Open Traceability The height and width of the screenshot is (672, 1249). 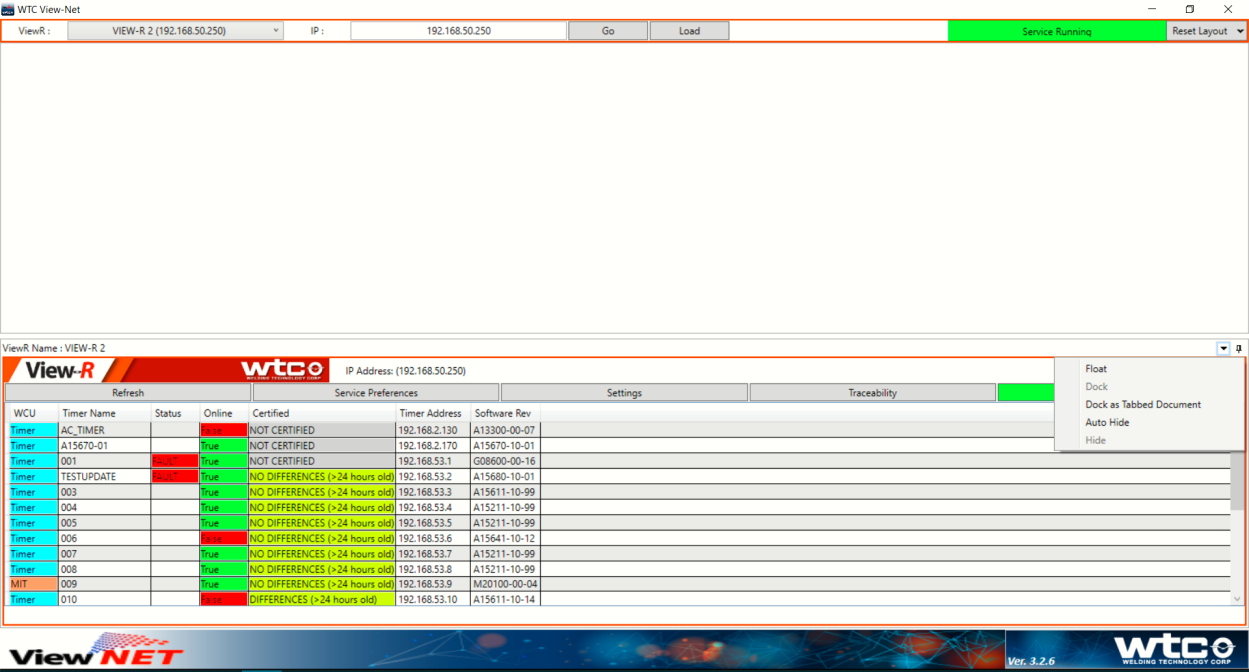tap(873, 393)
